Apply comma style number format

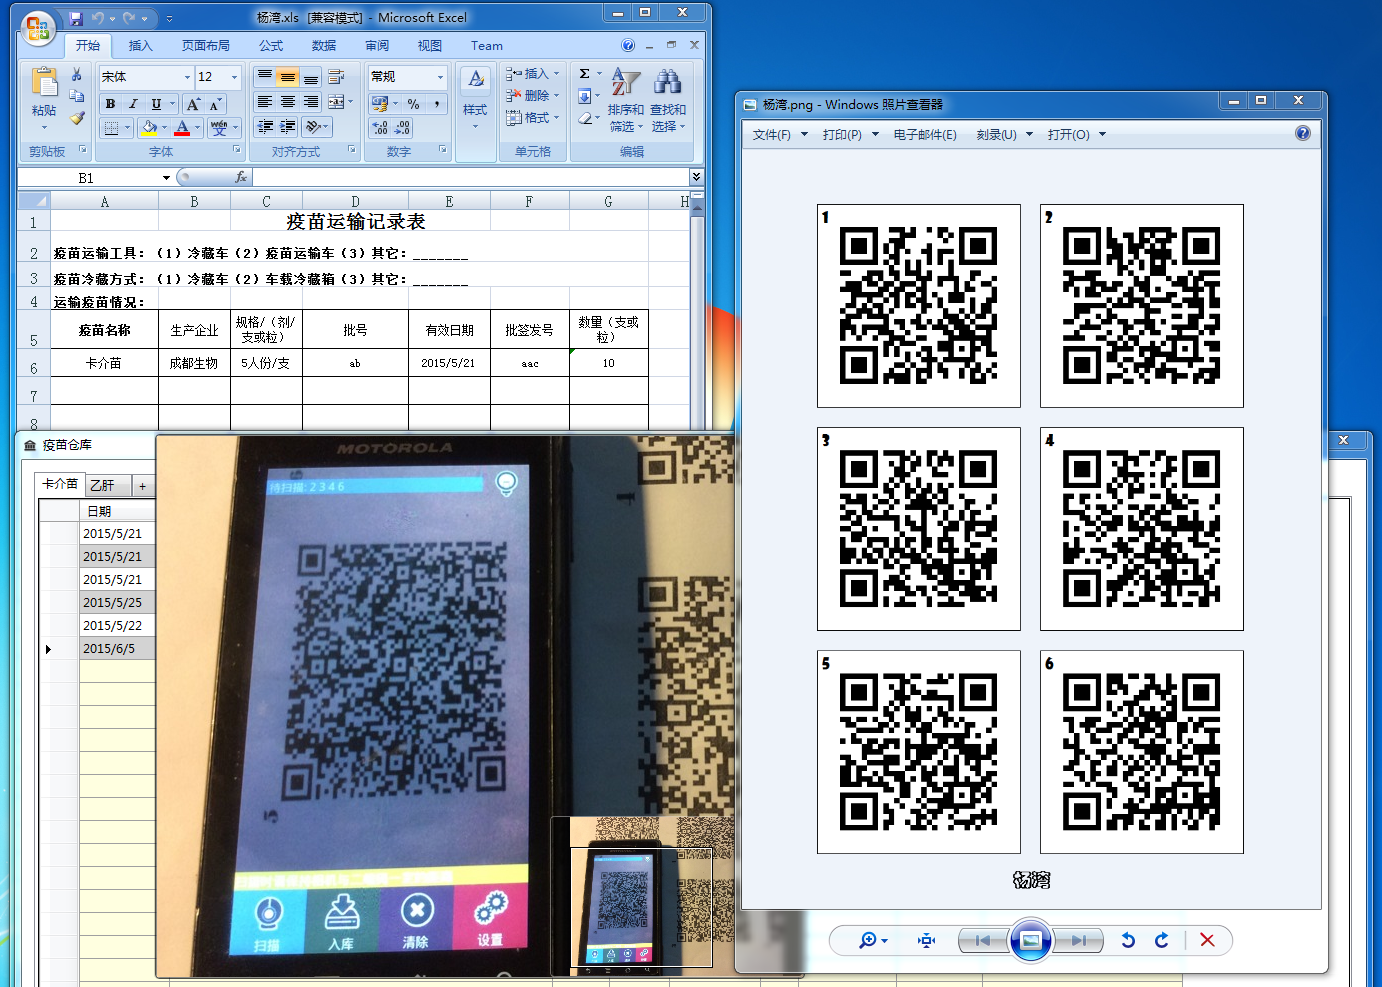[x=437, y=104]
